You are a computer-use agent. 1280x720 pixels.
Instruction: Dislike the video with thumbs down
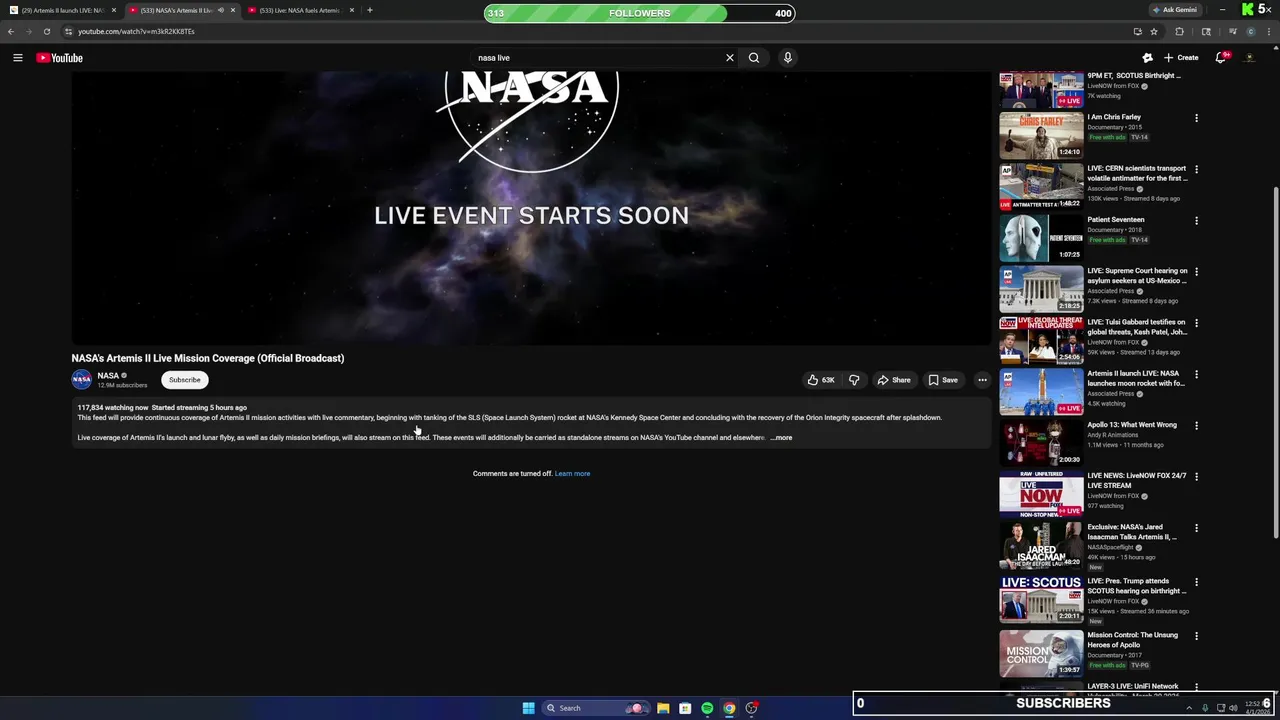[x=854, y=380]
